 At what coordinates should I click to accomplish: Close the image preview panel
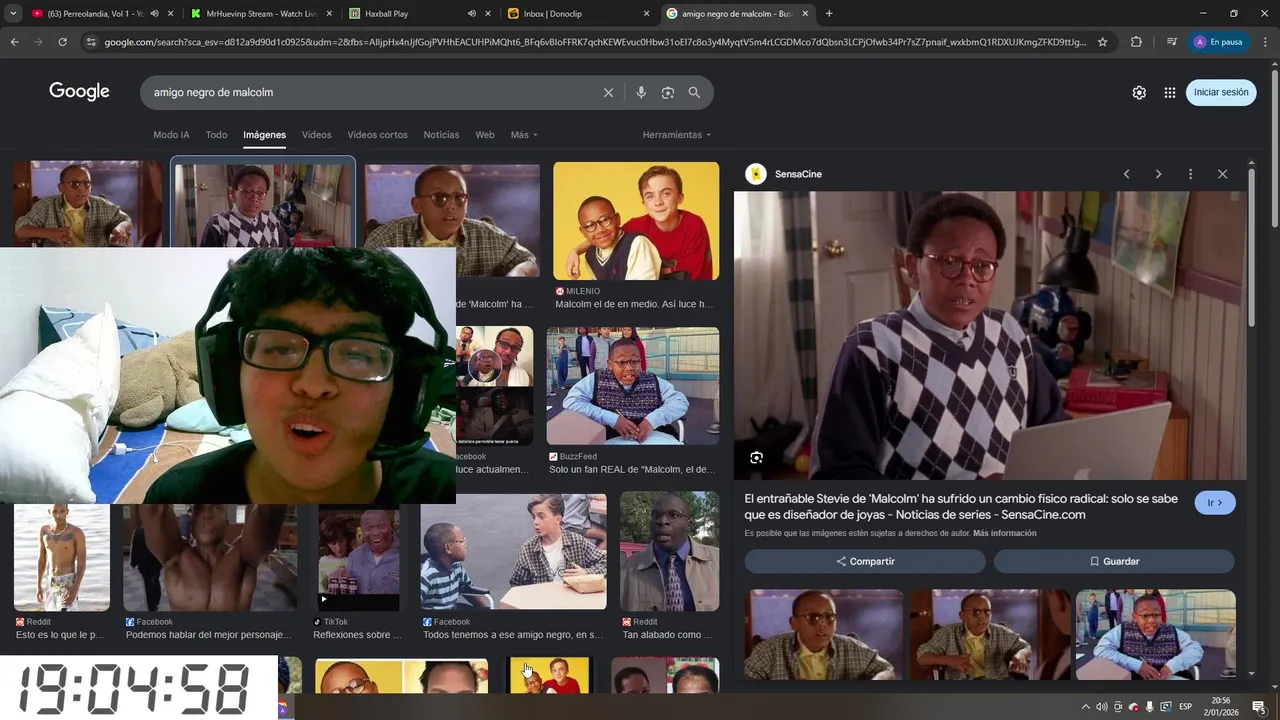coord(1222,174)
